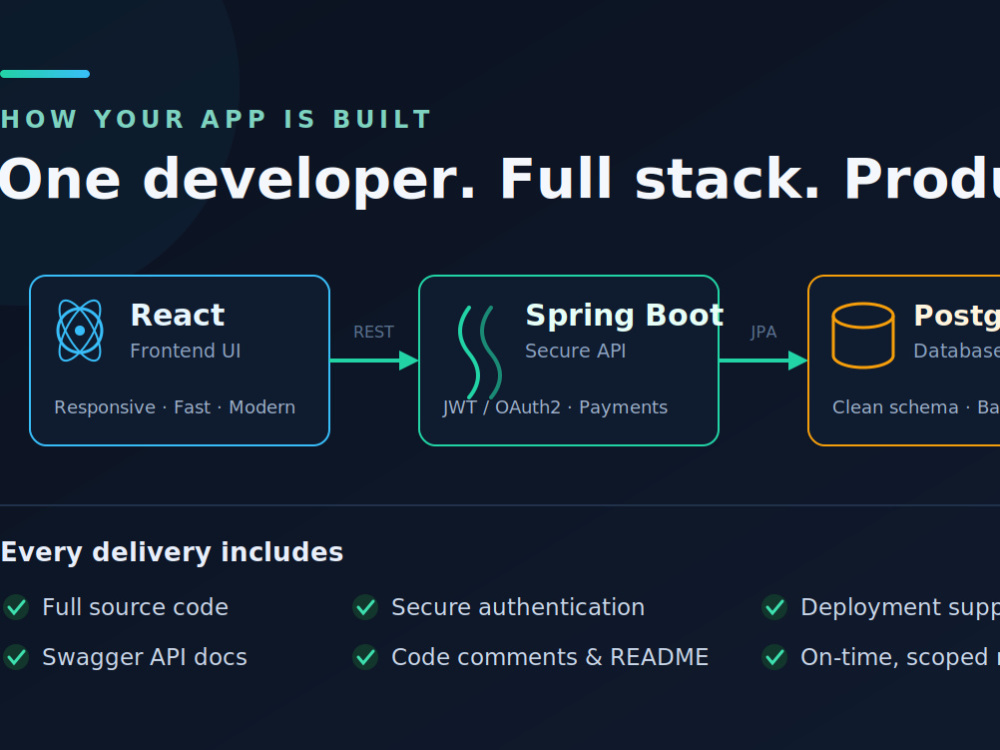Click the Swagger API docs item
Image resolution: width=1000 pixels, height=750 pixels.
pyautogui.click(x=145, y=657)
